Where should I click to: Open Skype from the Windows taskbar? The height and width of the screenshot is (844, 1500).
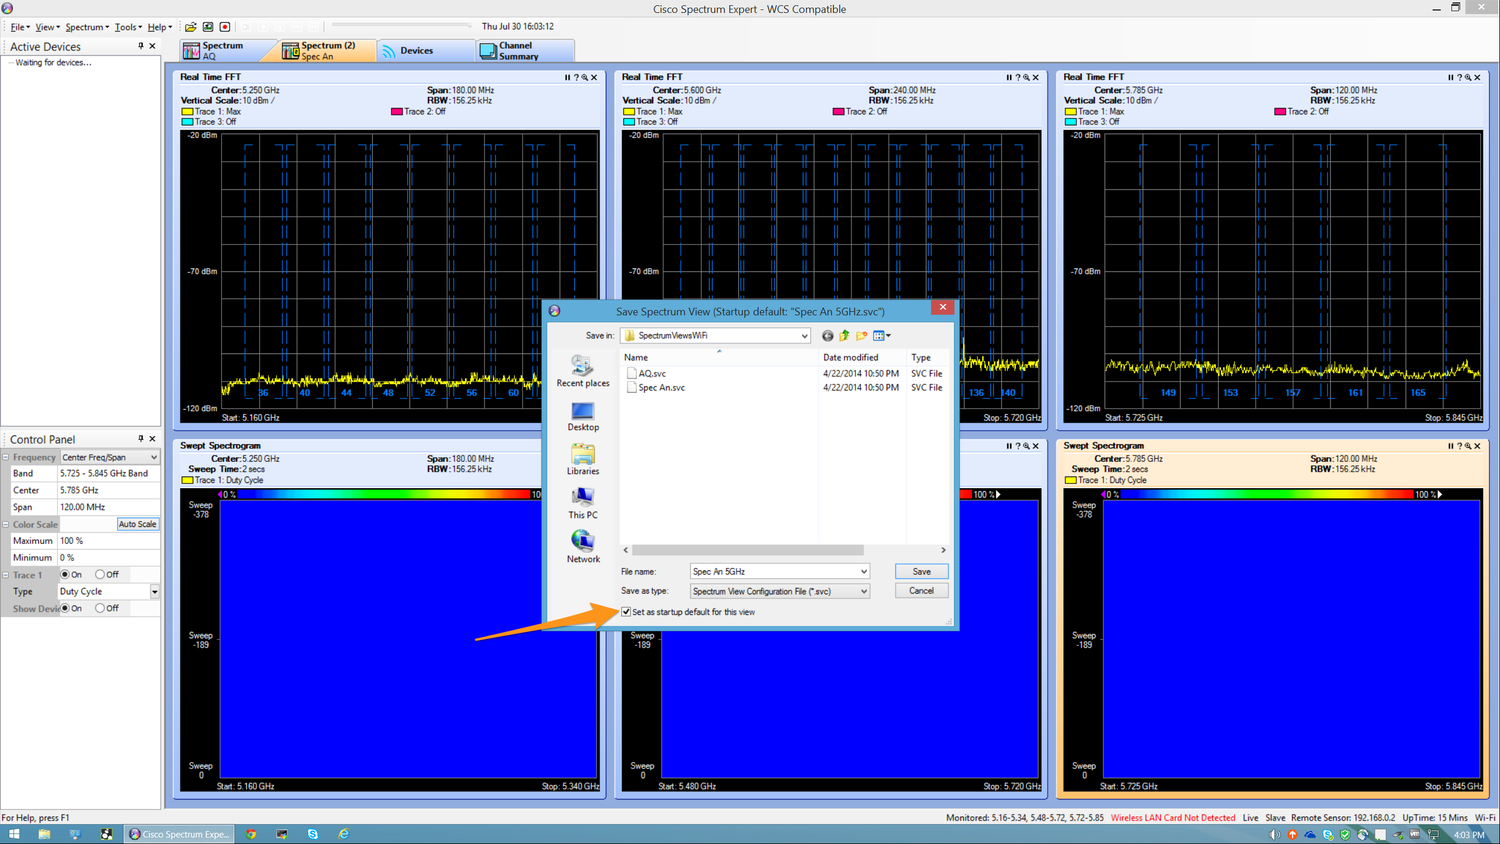pyautogui.click(x=313, y=834)
